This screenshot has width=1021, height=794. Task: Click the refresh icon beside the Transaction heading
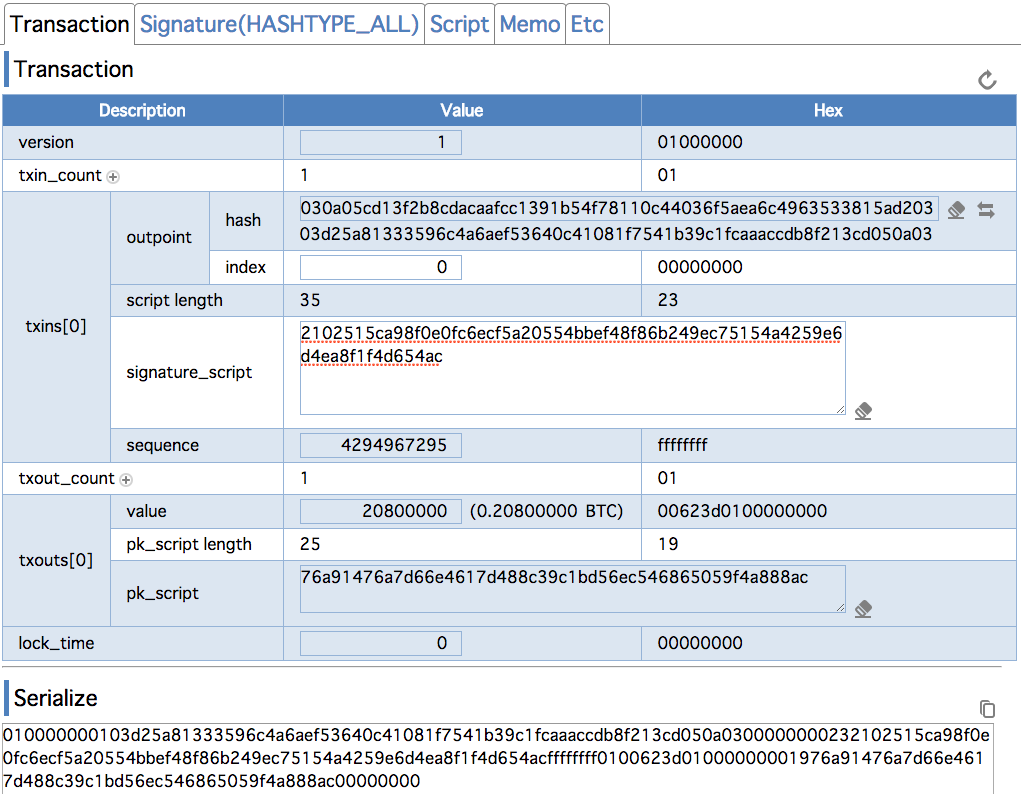(987, 80)
